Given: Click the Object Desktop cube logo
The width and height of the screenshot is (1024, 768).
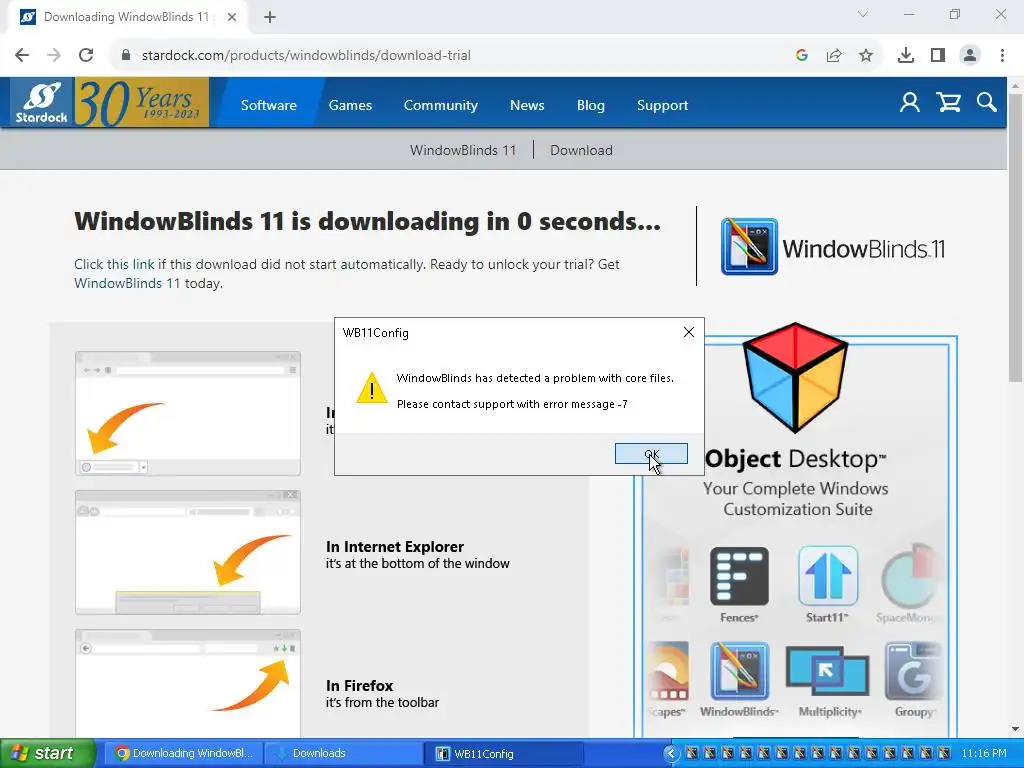Looking at the screenshot, I should click(795, 377).
